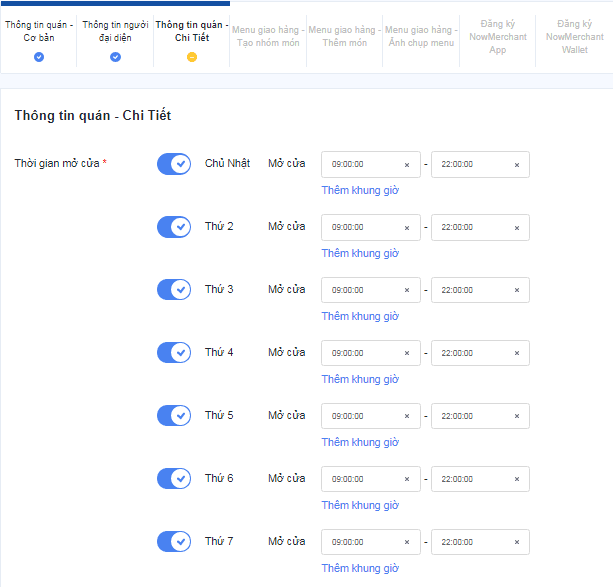Viewport: 613px width, 587px height.
Task: Select Thông tin quán - Chi Tiết step
Action: (192, 31)
